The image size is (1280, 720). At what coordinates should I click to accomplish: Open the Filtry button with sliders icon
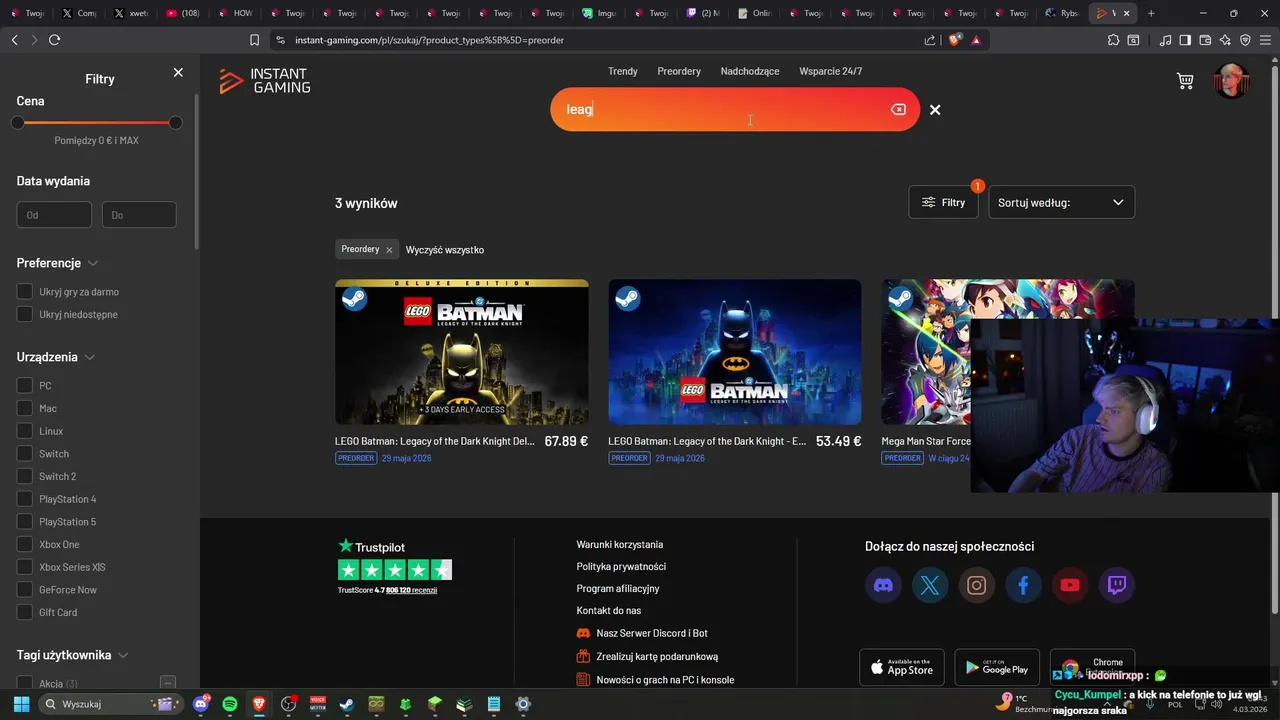point(943,202)
